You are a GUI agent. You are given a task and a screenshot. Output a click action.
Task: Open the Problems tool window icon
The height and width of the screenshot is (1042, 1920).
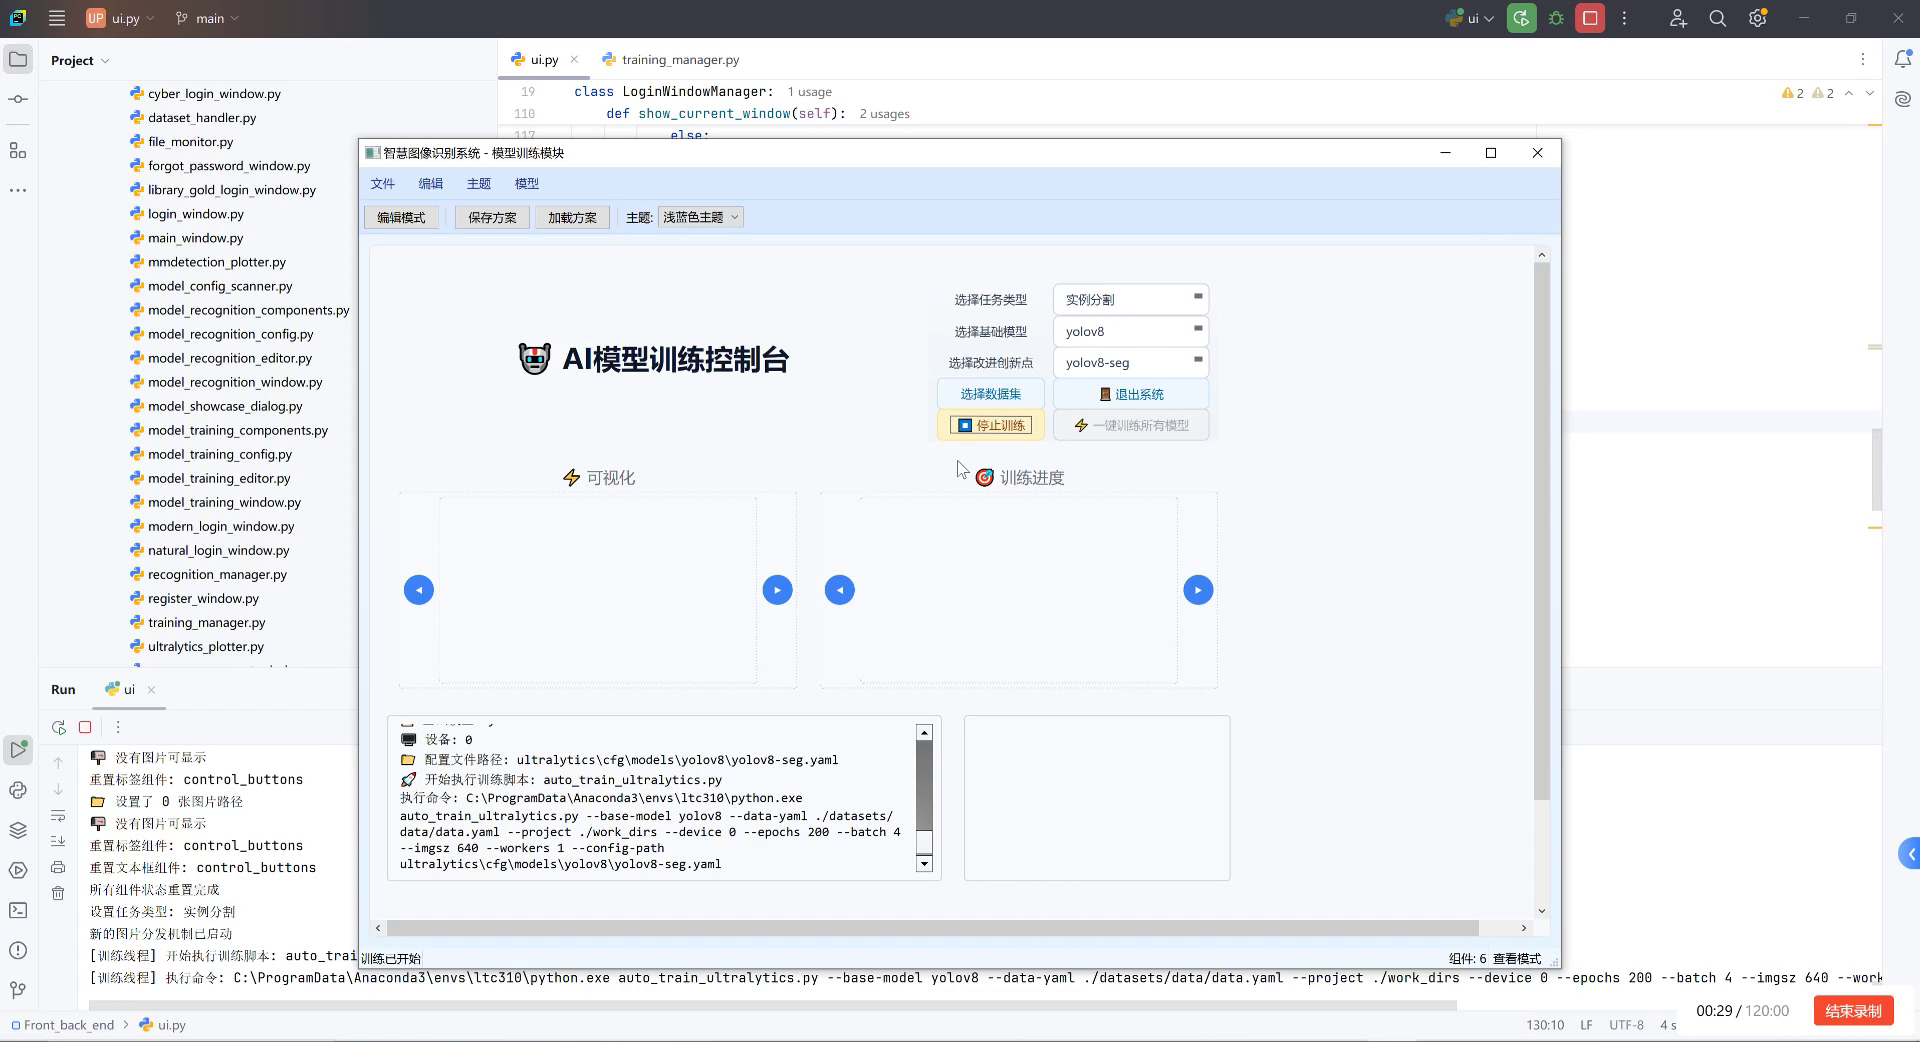pos(18,950)
